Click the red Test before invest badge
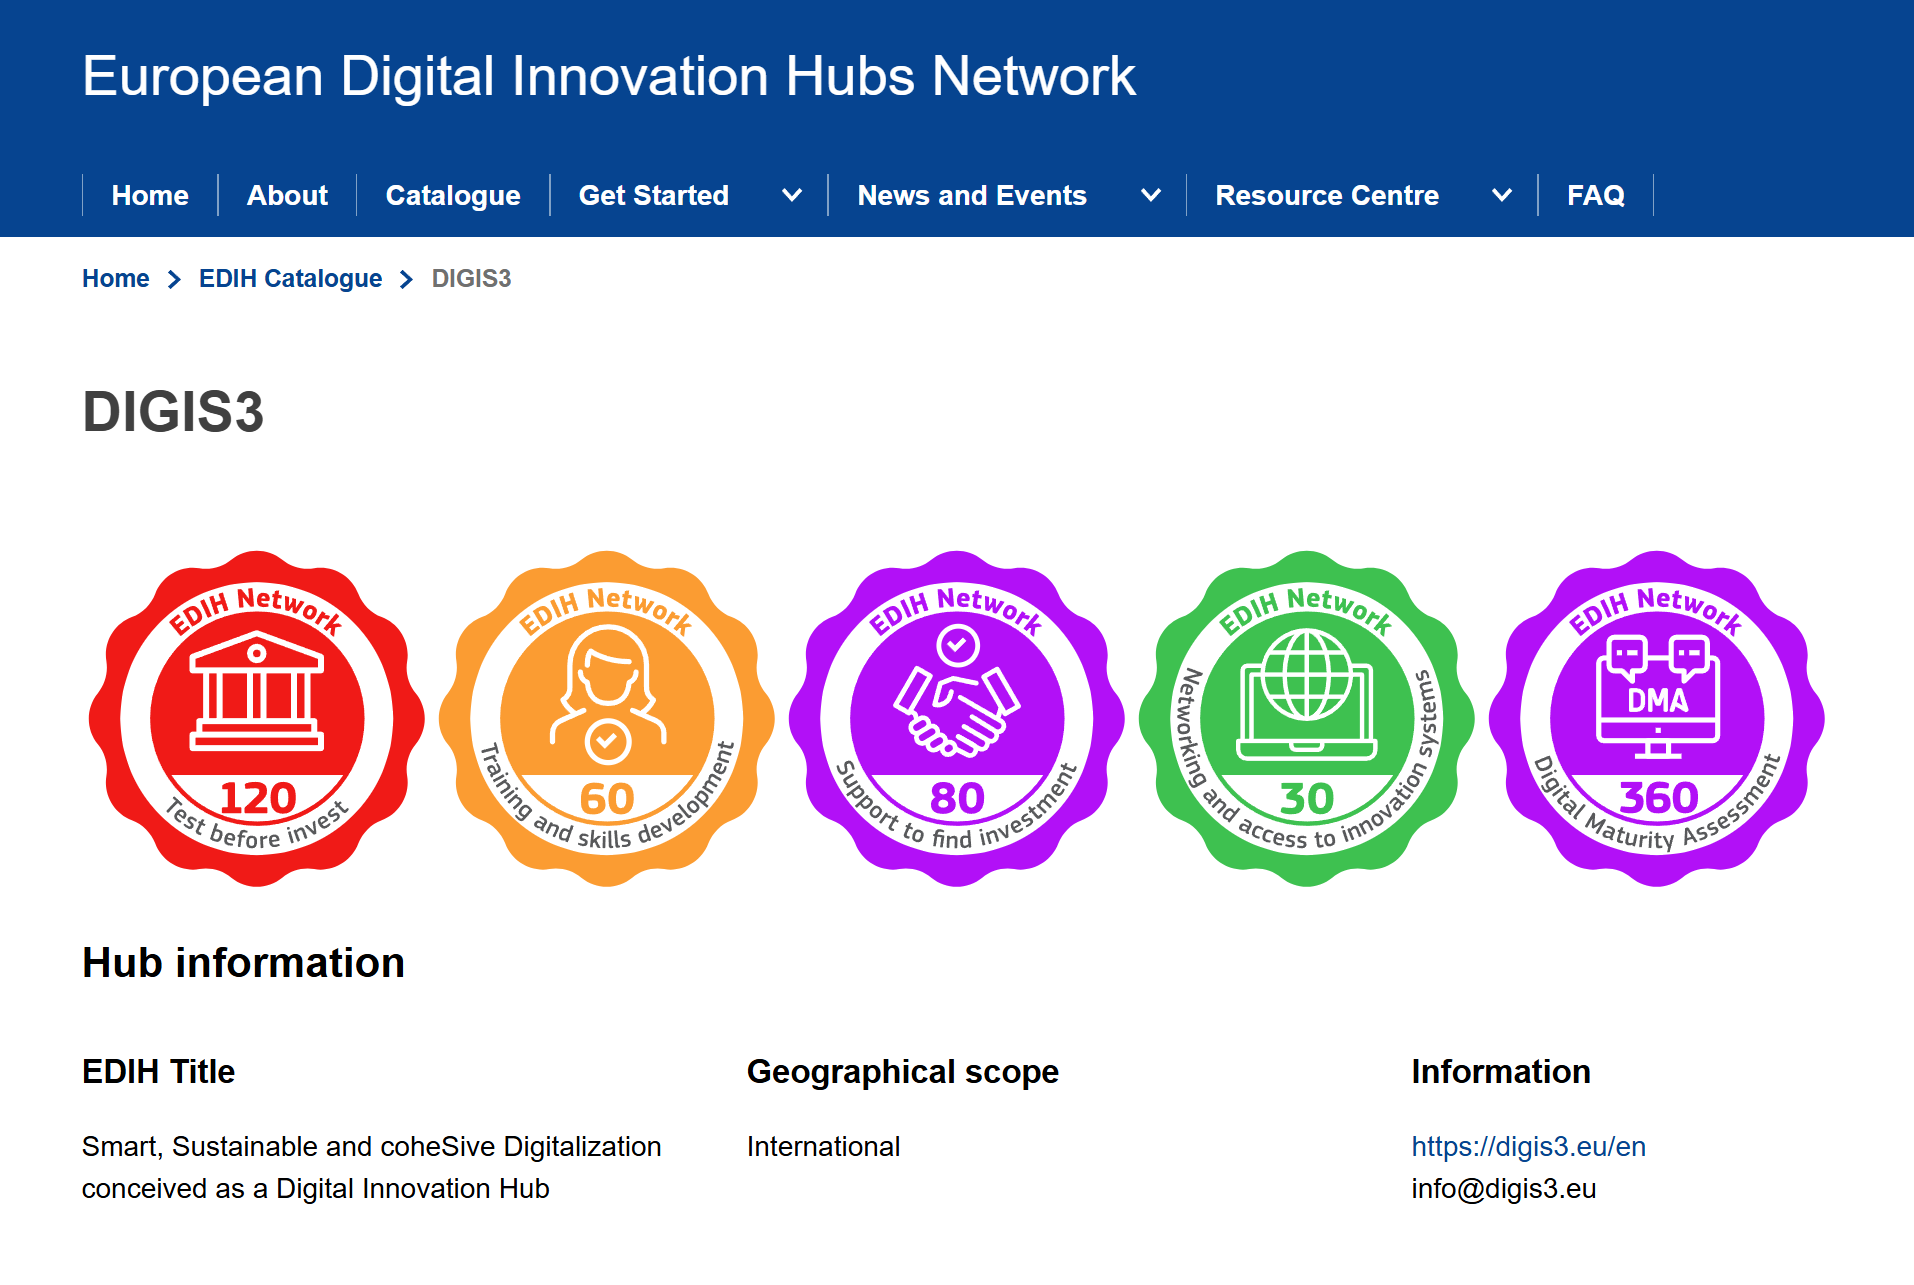The image size is (1914, 1285). click(257, 718)
